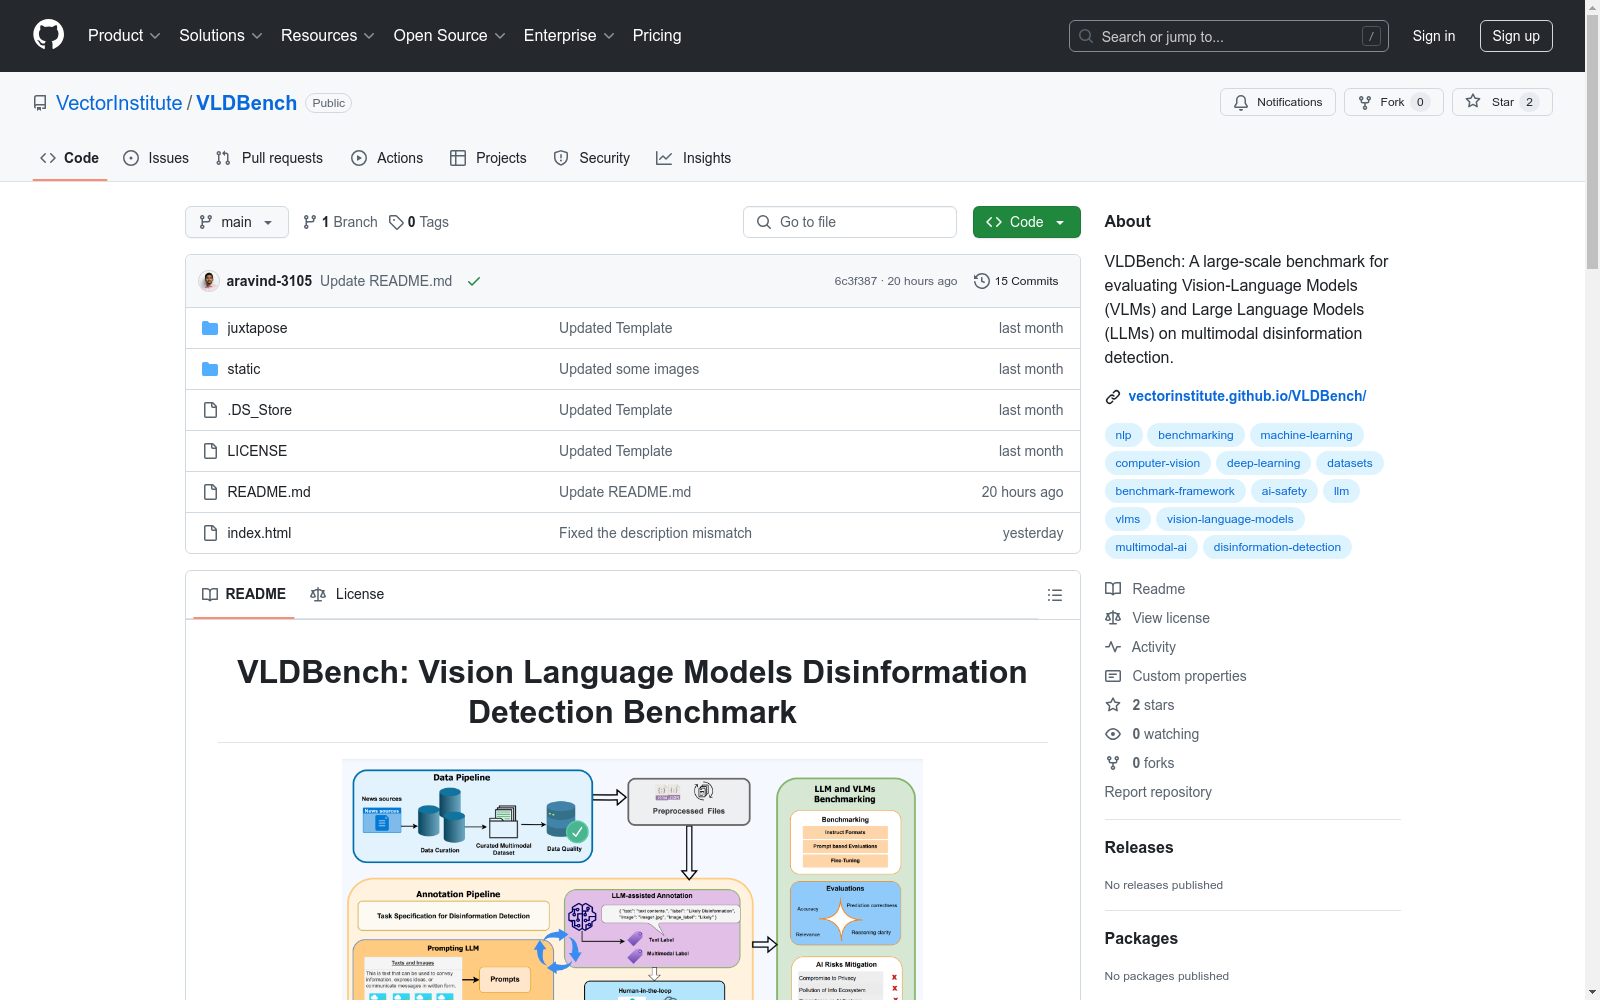
Task: Click the static folder icon
Action: (210, 369)
